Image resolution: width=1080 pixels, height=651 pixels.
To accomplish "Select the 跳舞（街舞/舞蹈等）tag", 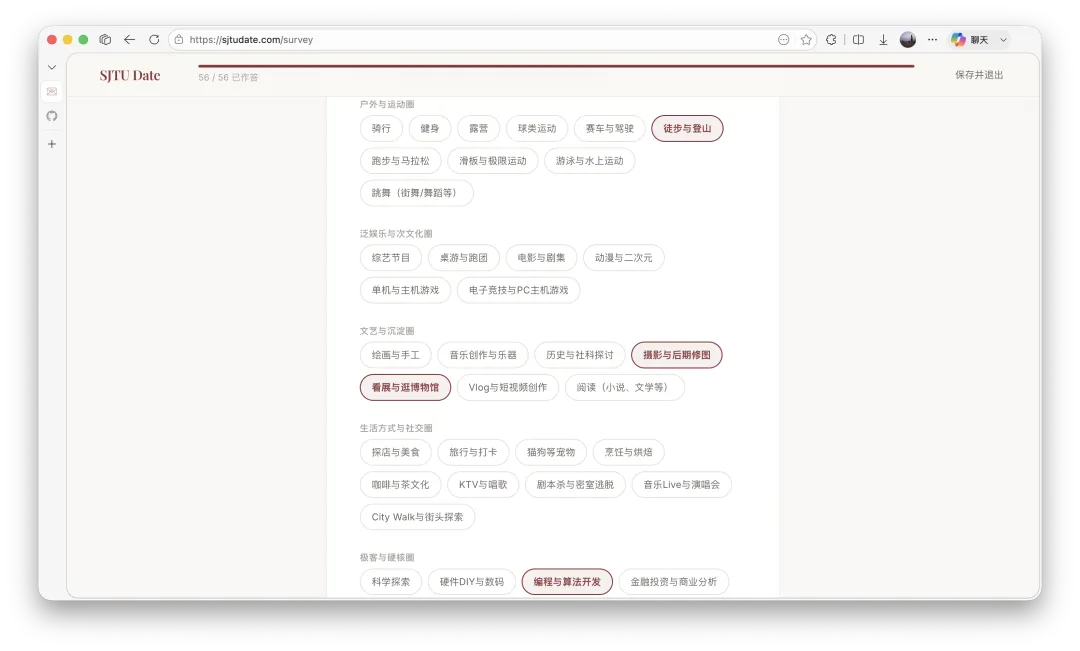I will click(417, 194).
